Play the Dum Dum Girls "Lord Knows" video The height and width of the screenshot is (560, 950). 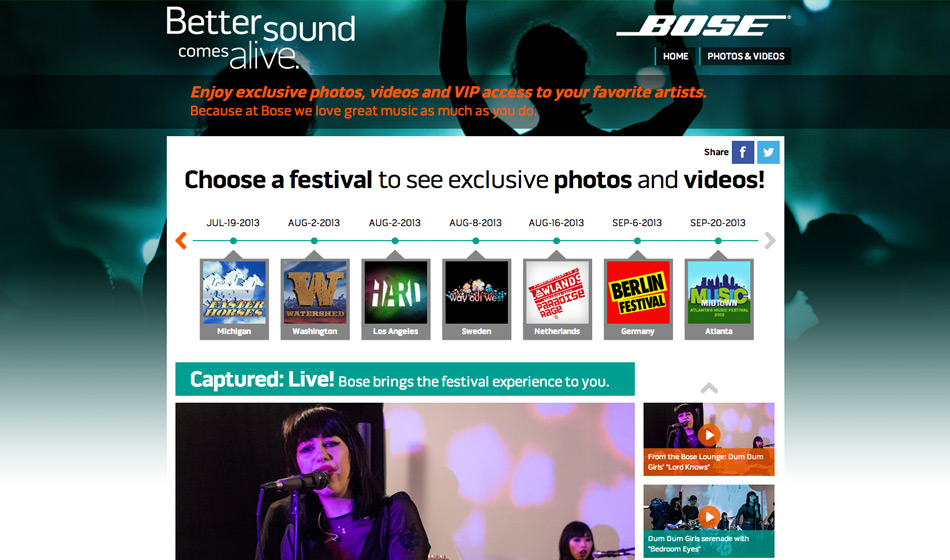(x=709, y=439)
